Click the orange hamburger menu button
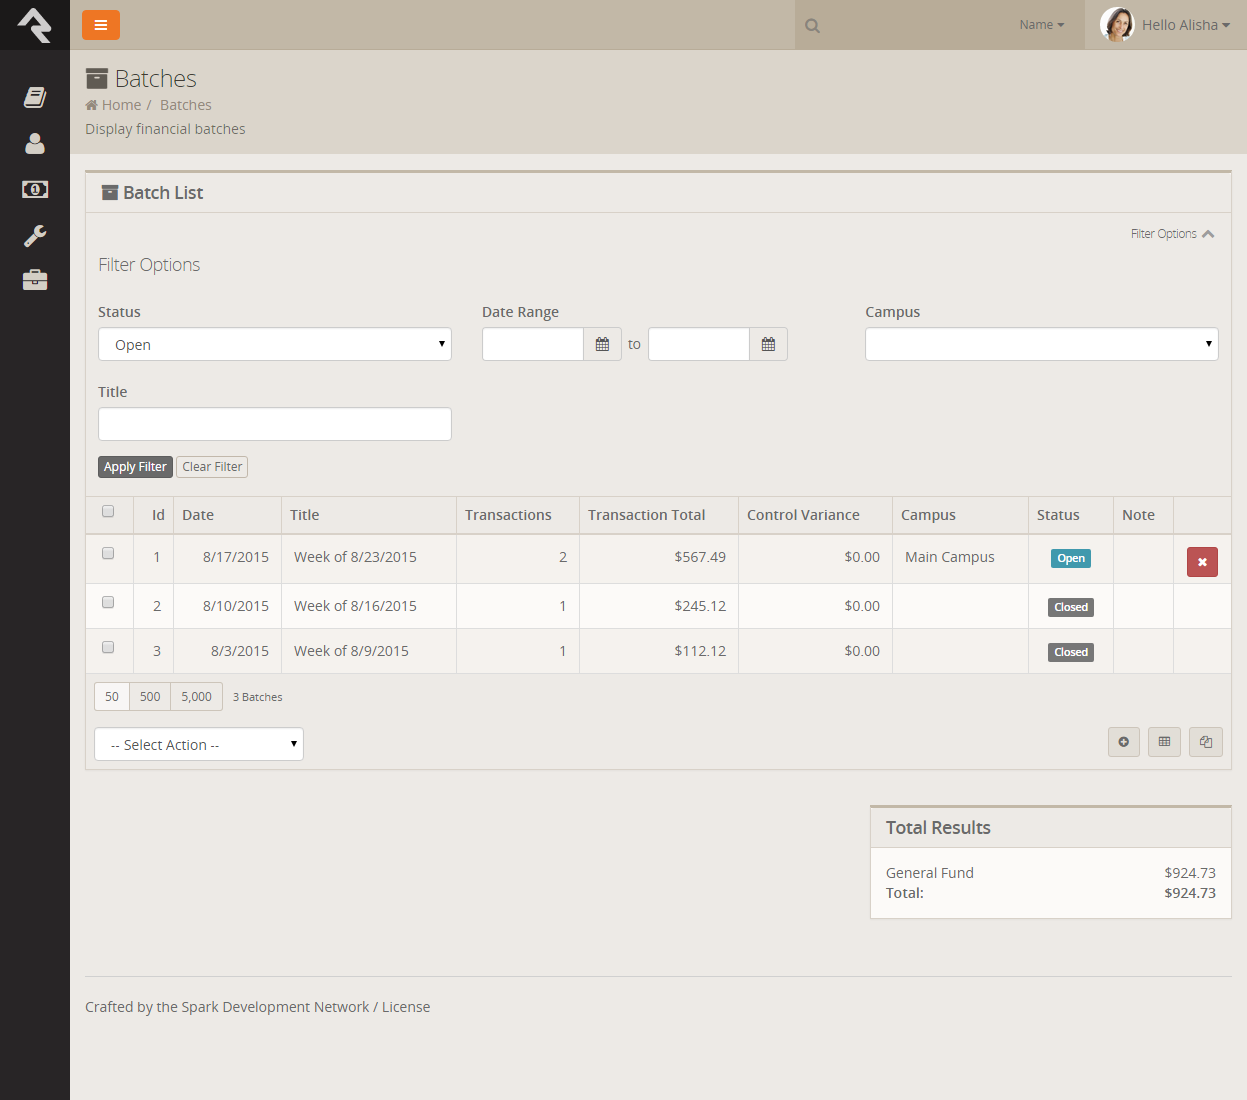 coord(101,25)
